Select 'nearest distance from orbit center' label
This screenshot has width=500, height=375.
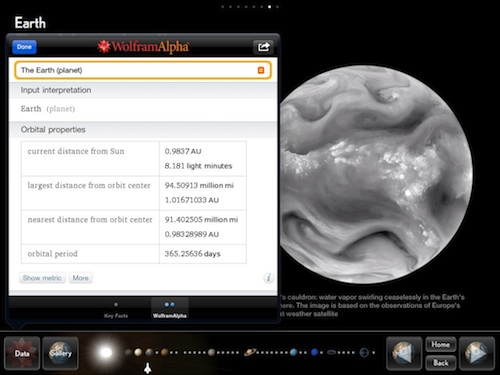[x=90, y=220]
